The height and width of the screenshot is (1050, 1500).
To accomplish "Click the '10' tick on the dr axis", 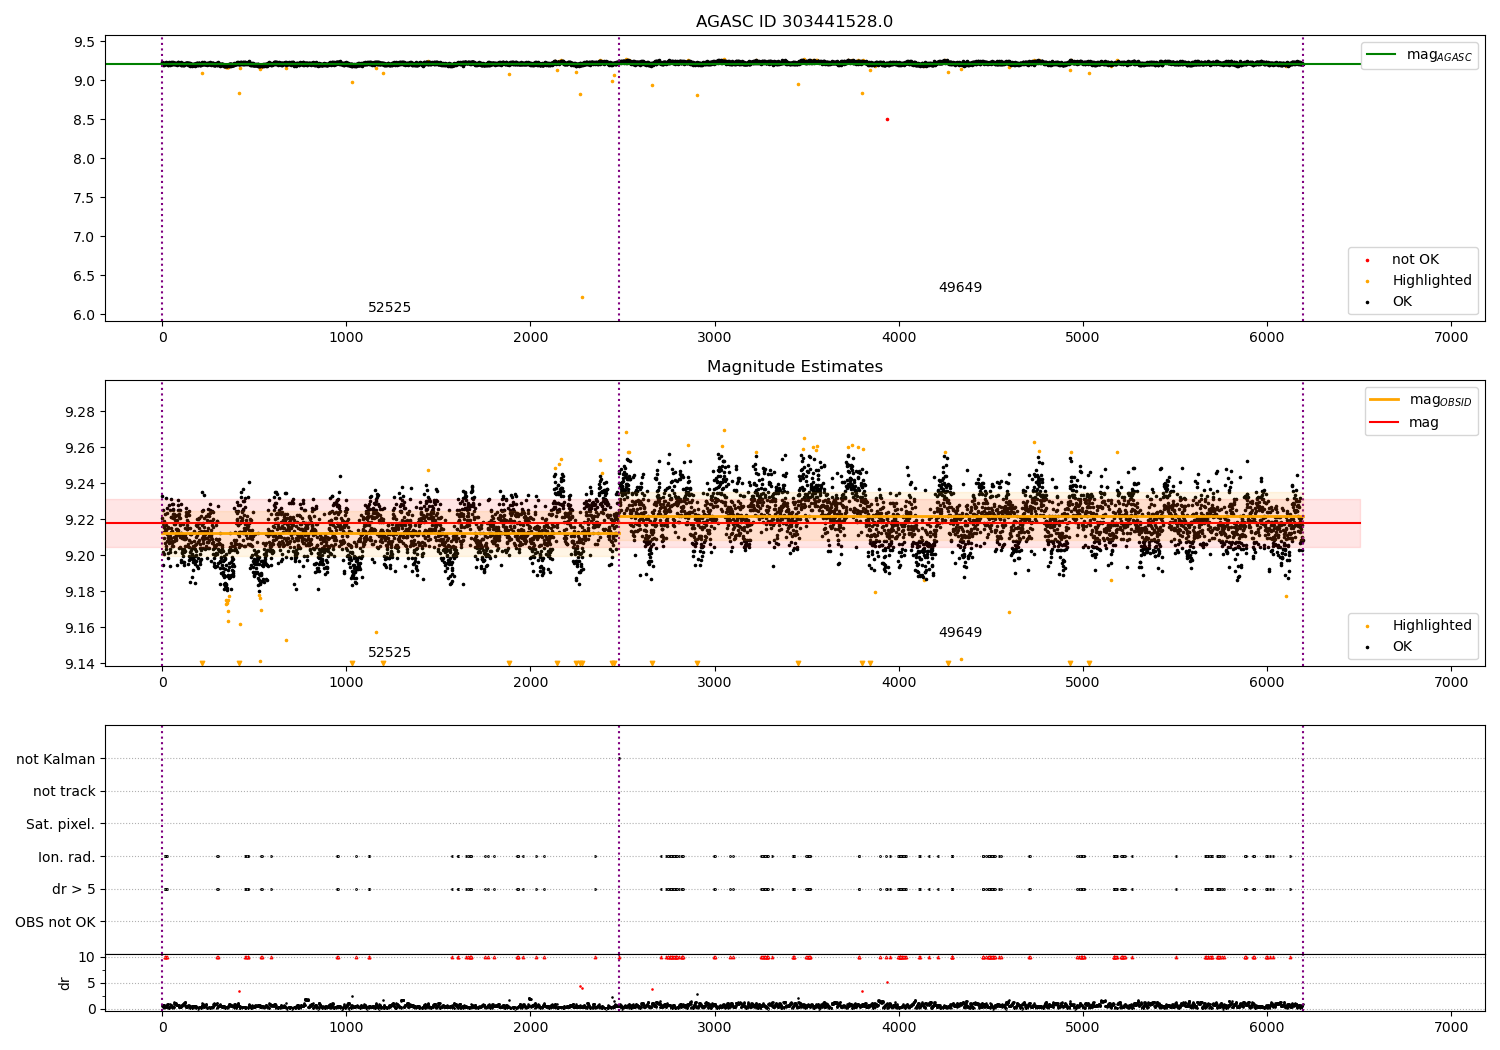I will pos(87,957).
